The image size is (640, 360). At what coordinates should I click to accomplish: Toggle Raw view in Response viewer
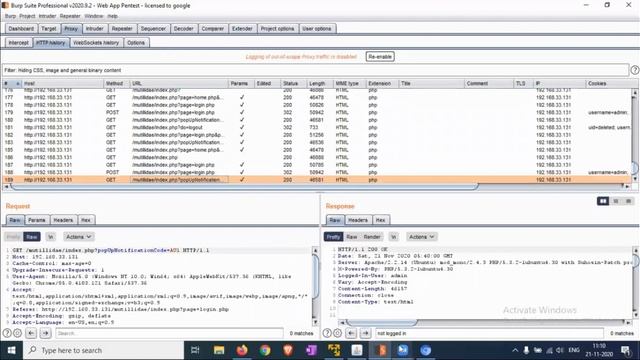tap(351, 237)
